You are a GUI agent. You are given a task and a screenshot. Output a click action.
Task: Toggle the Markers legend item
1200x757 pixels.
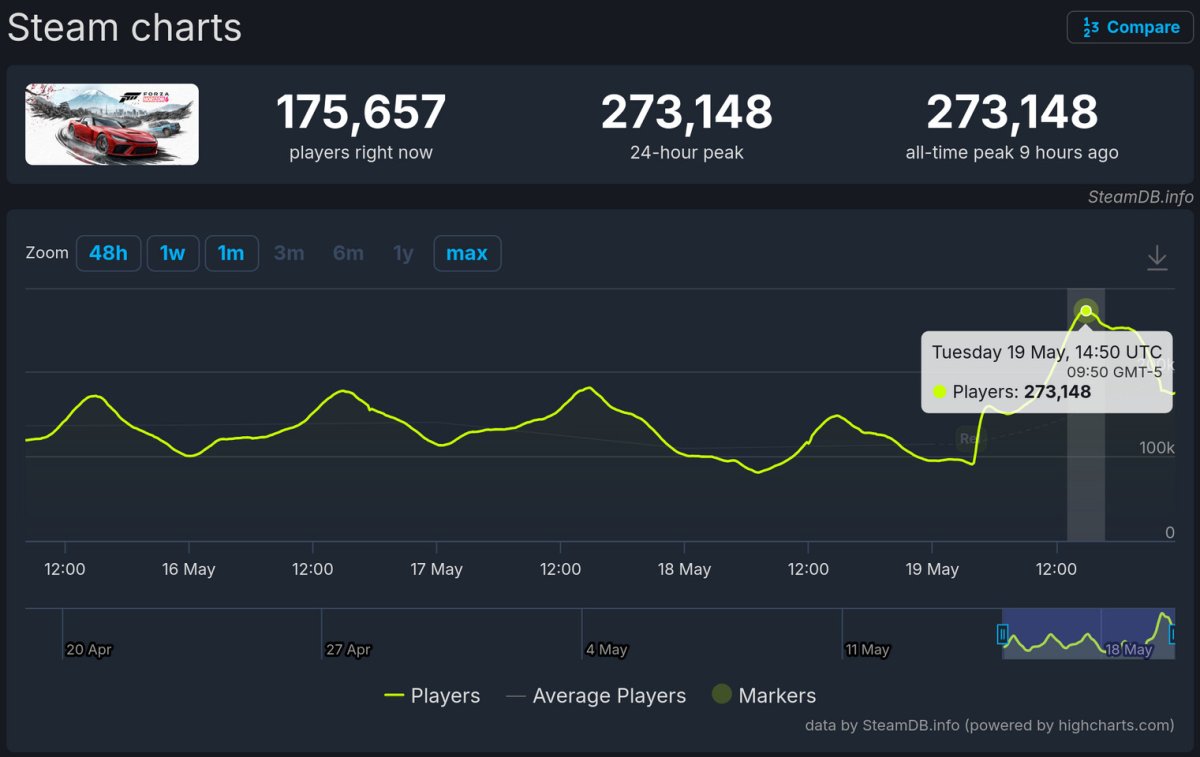coord(764,696)
